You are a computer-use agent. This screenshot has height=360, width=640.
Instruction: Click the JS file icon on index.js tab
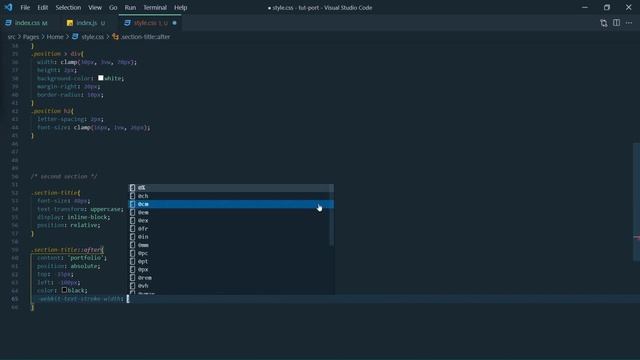click(x=70, y=23)
